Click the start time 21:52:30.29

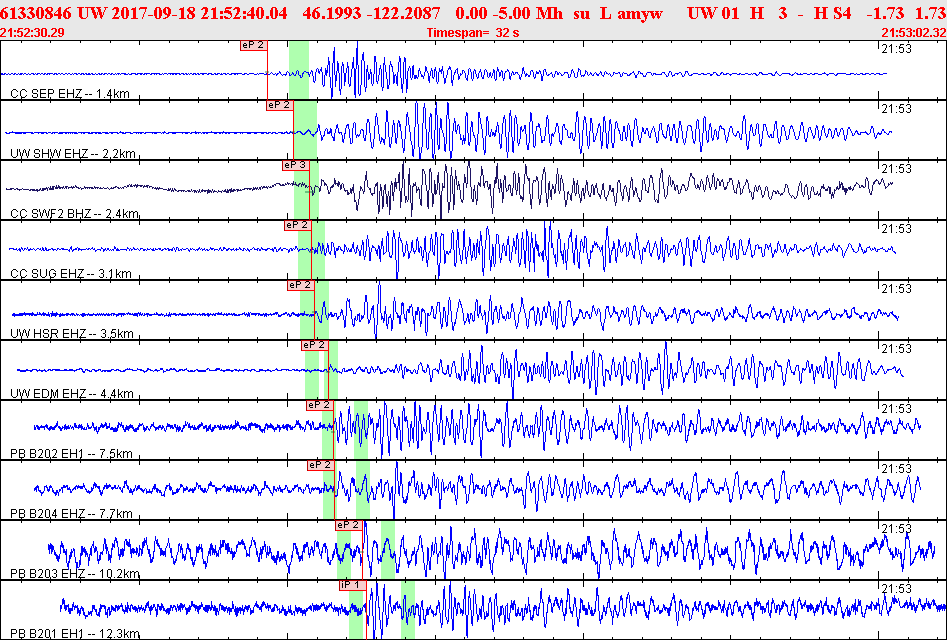pos(33,33)
